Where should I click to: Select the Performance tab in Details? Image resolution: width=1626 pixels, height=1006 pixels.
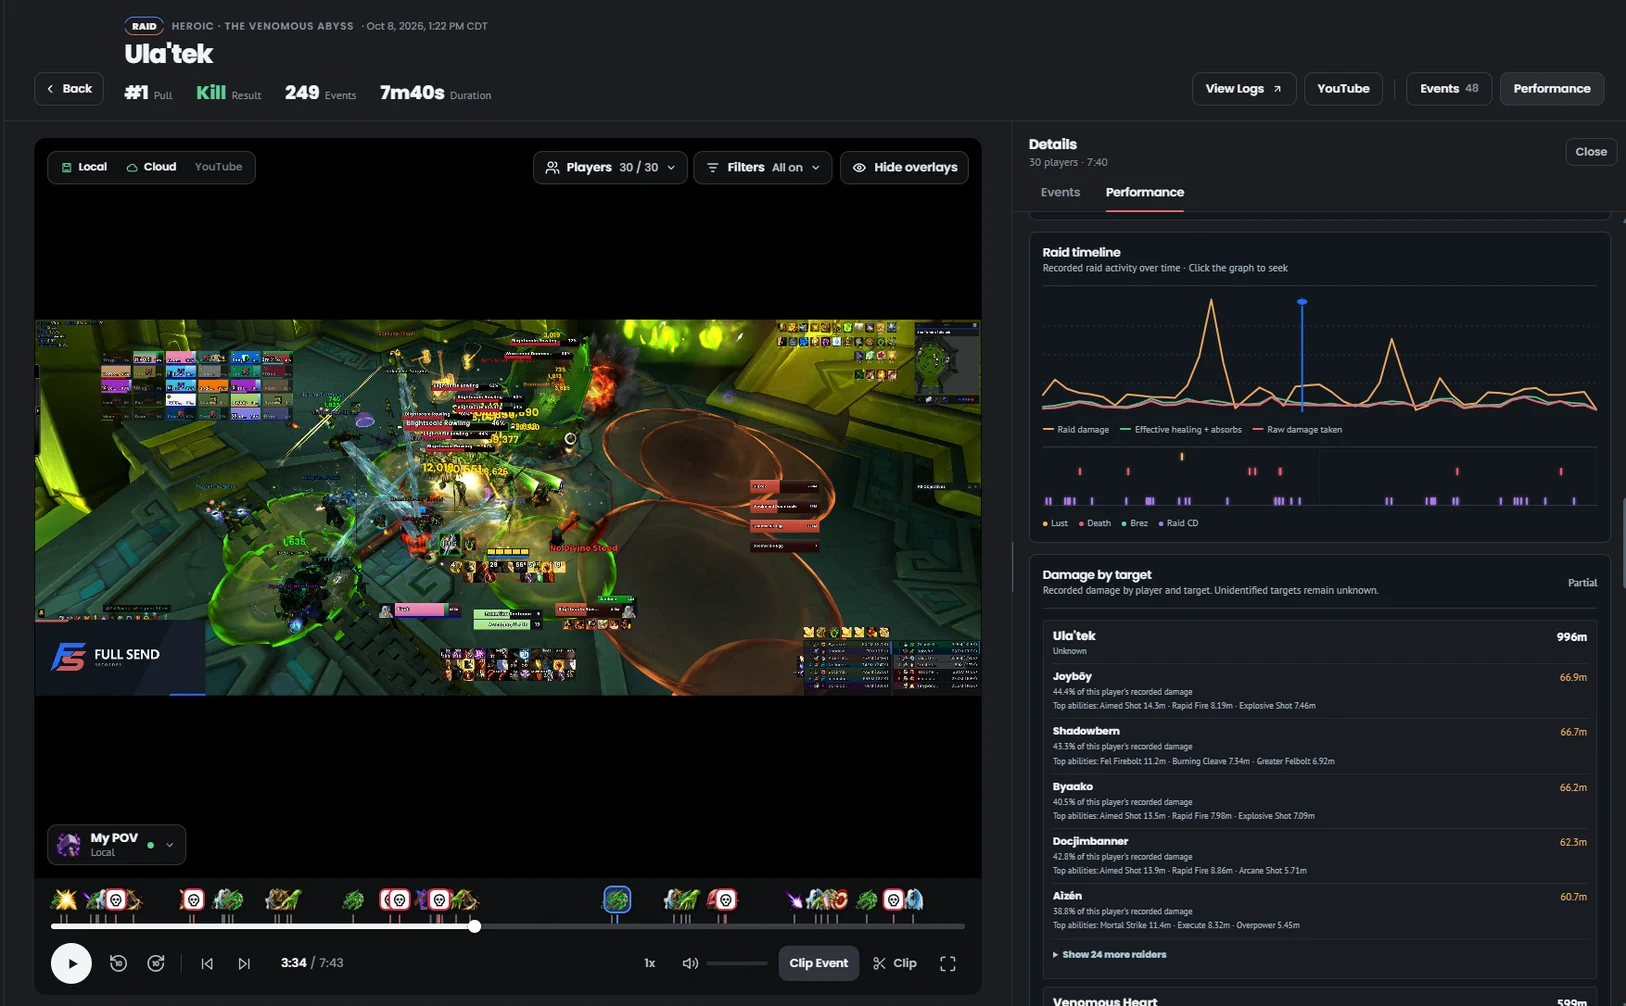[x=1145, y=192]
